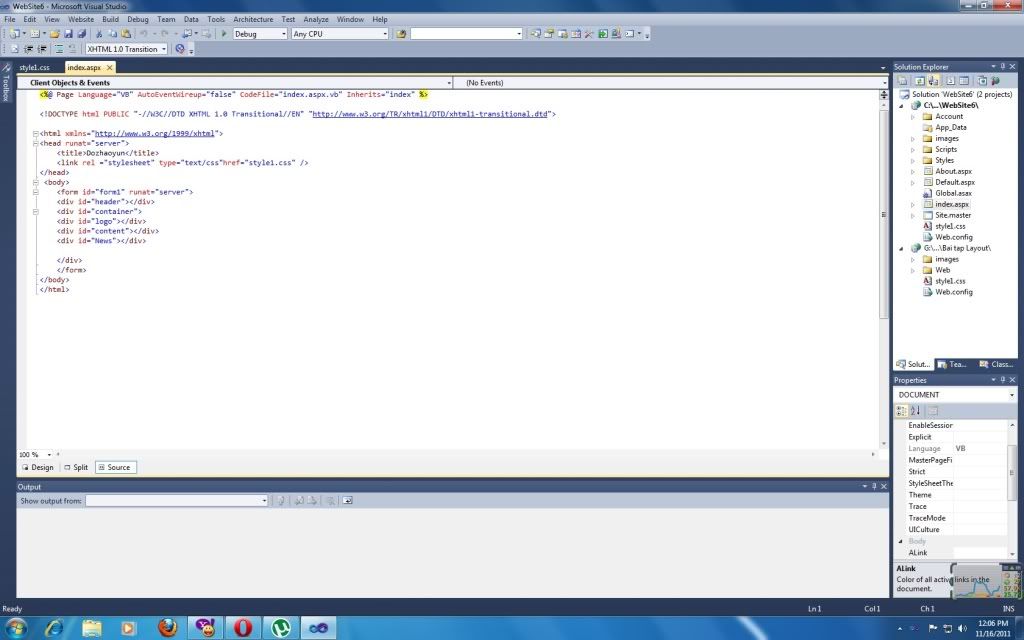Click ASP.NET Configuration icon in Solution Explorer

tap(995, 81)
